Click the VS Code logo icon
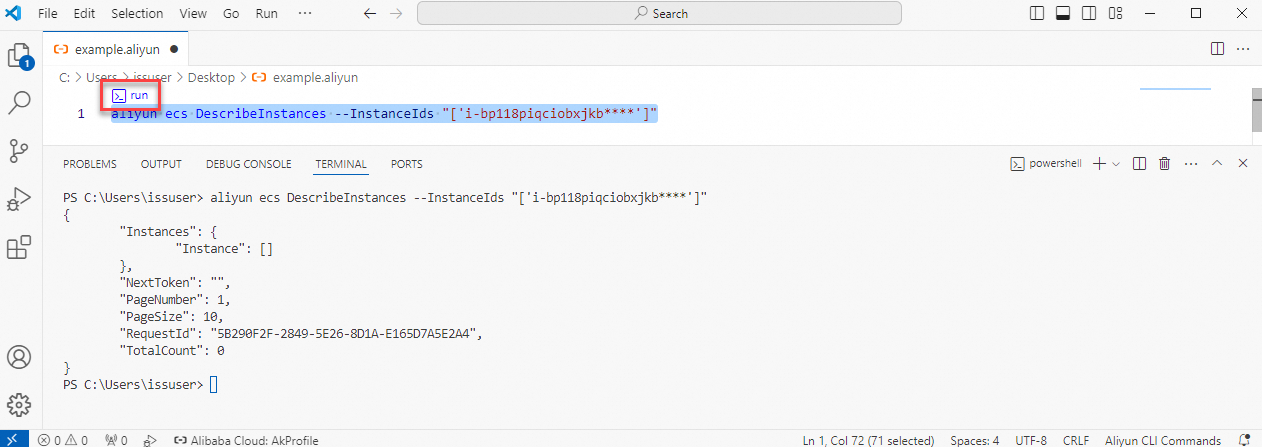Viewport: 1262px width, 447px height. pyautogui.click(x=13, y=14)
